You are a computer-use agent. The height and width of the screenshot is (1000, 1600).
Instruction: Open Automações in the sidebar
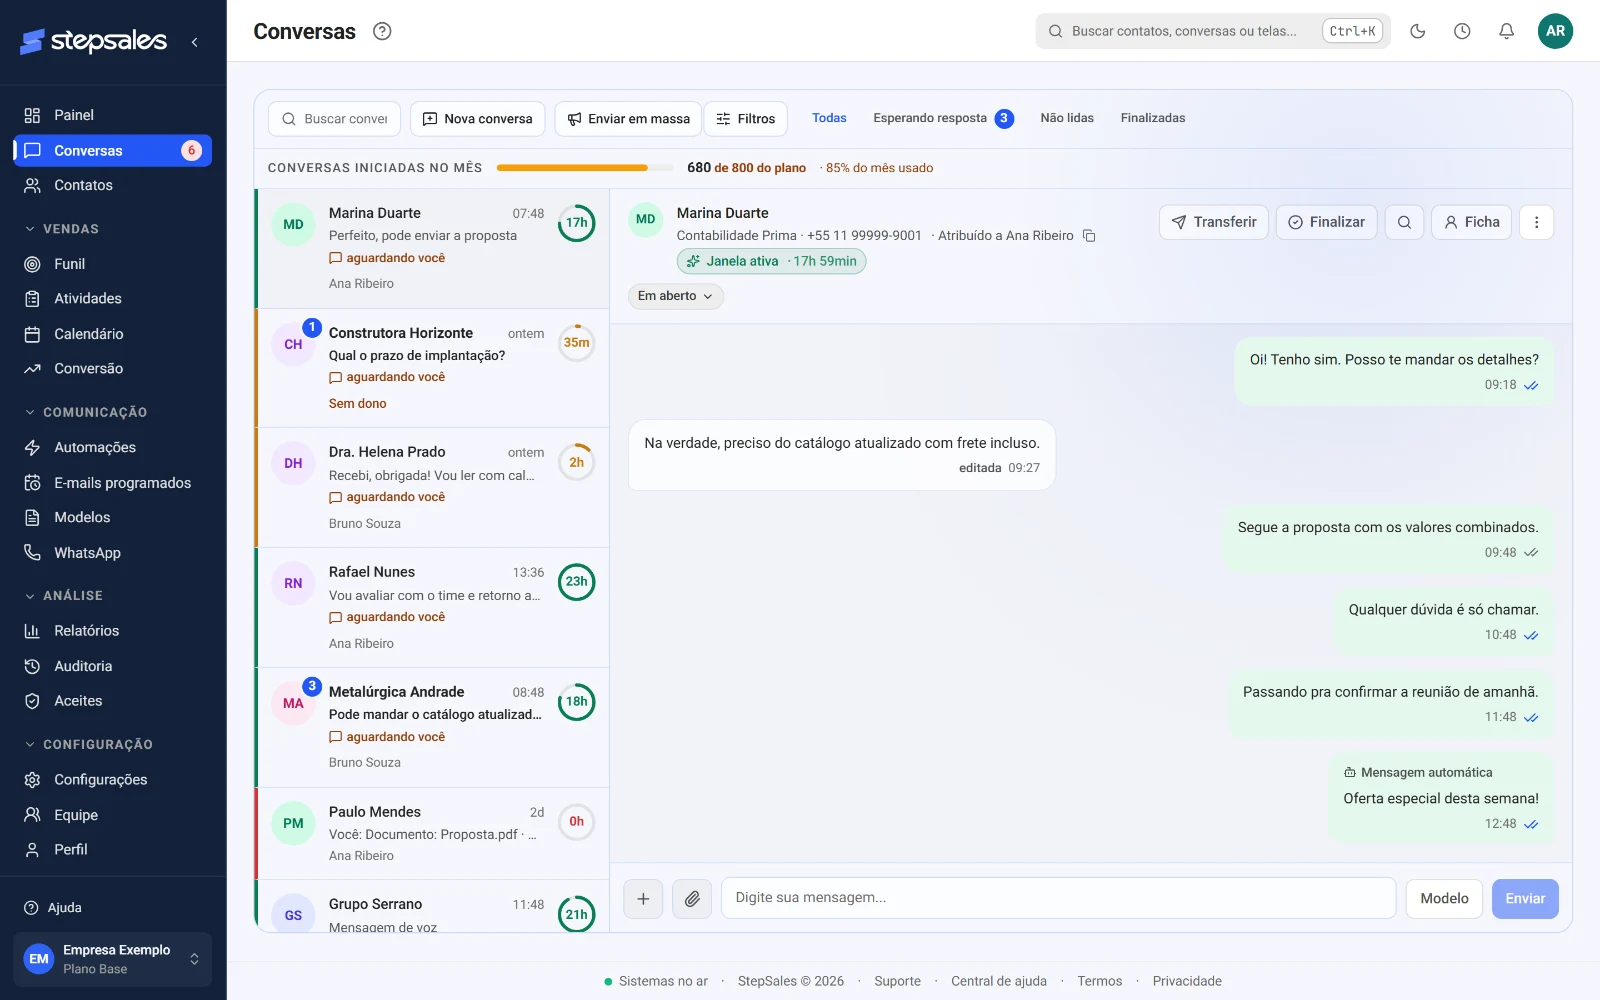click(113, 447)
